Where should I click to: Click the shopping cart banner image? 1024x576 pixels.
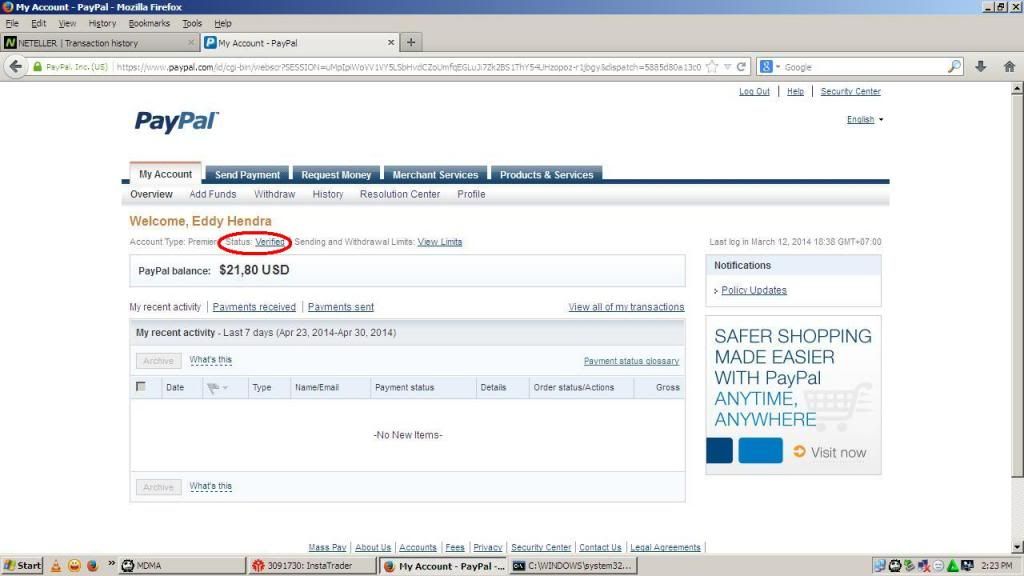837,405
